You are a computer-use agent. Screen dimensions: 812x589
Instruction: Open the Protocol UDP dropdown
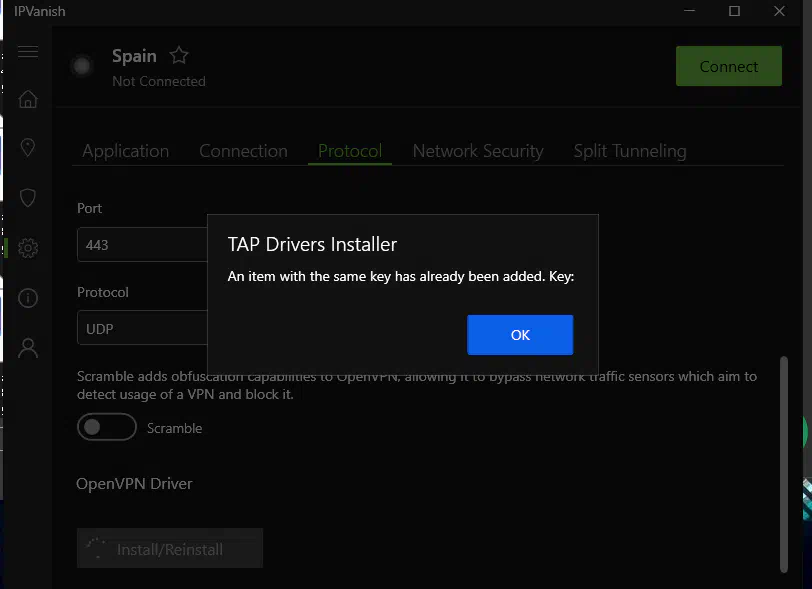(x=142, y=328)
